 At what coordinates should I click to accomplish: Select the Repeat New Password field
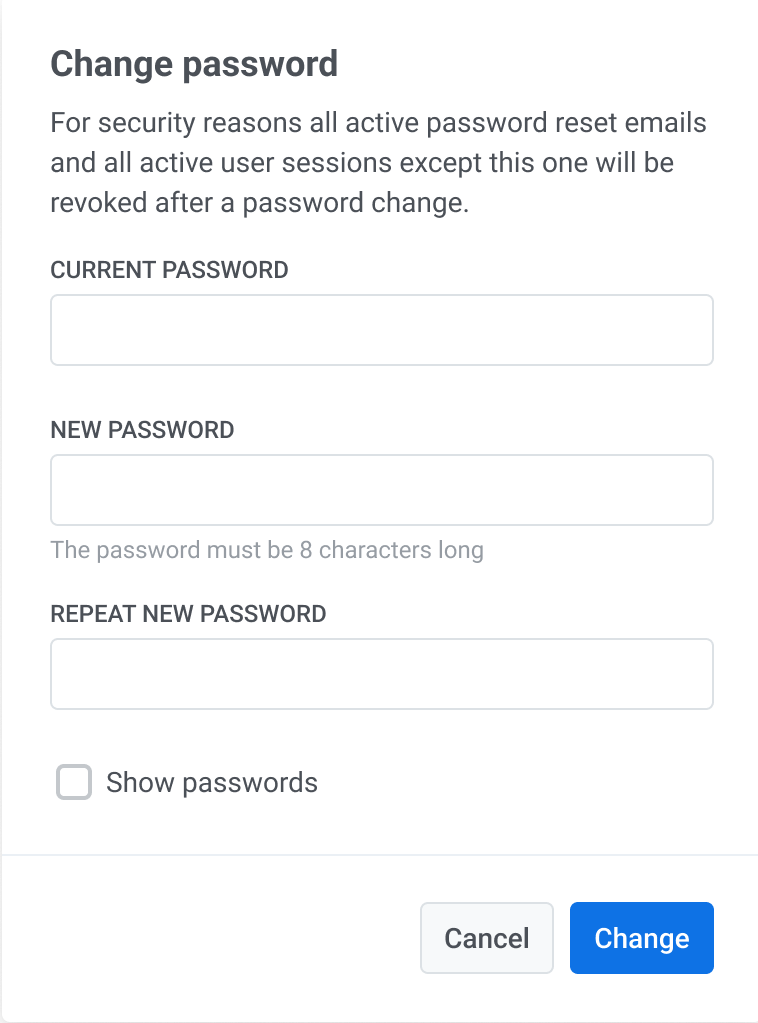(x=381, y=674)
